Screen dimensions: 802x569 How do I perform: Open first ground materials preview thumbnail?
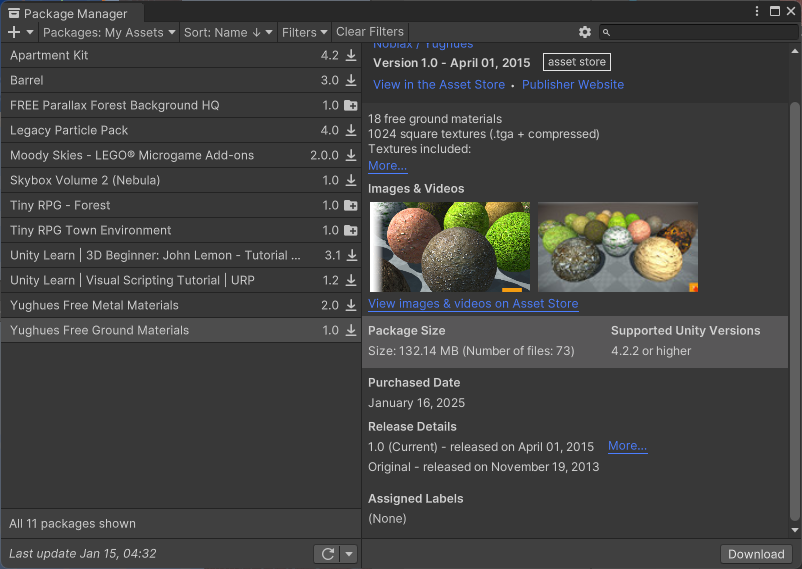tap(450, 247)
